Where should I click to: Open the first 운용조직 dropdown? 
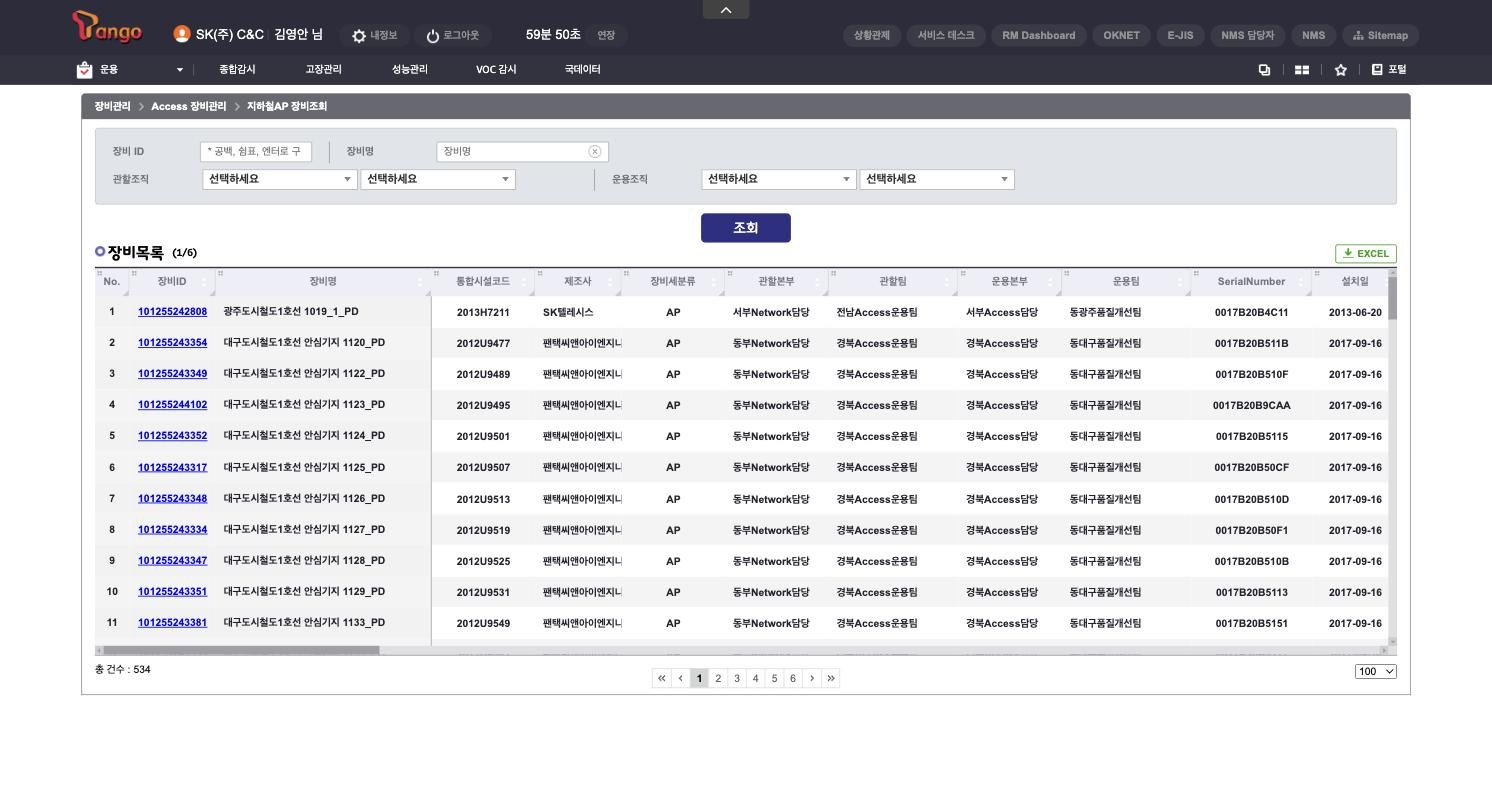[778, 179]
